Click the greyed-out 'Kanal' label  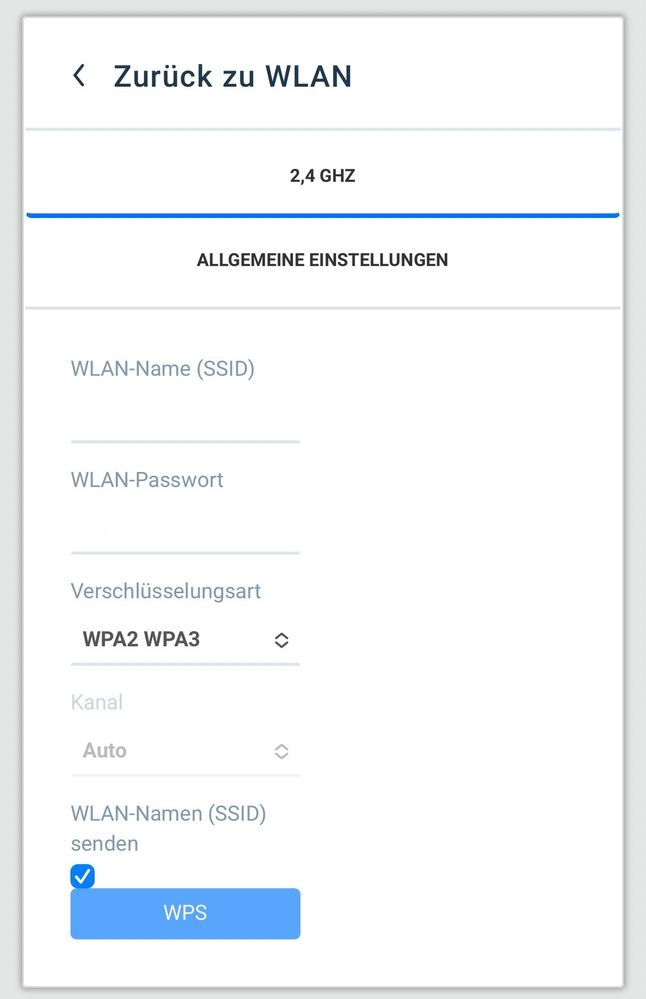(x=96, y=702)
